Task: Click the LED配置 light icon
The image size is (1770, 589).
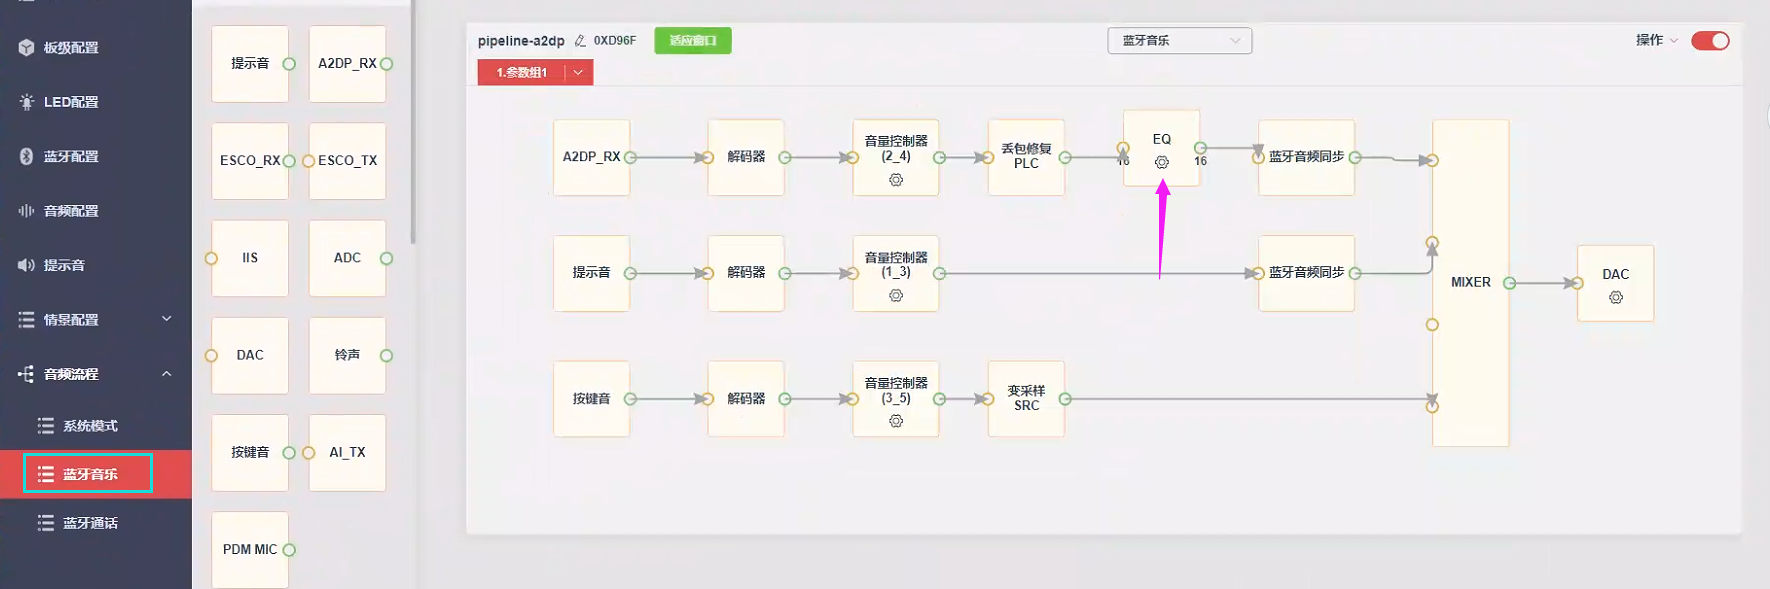Action: (26, 102)
